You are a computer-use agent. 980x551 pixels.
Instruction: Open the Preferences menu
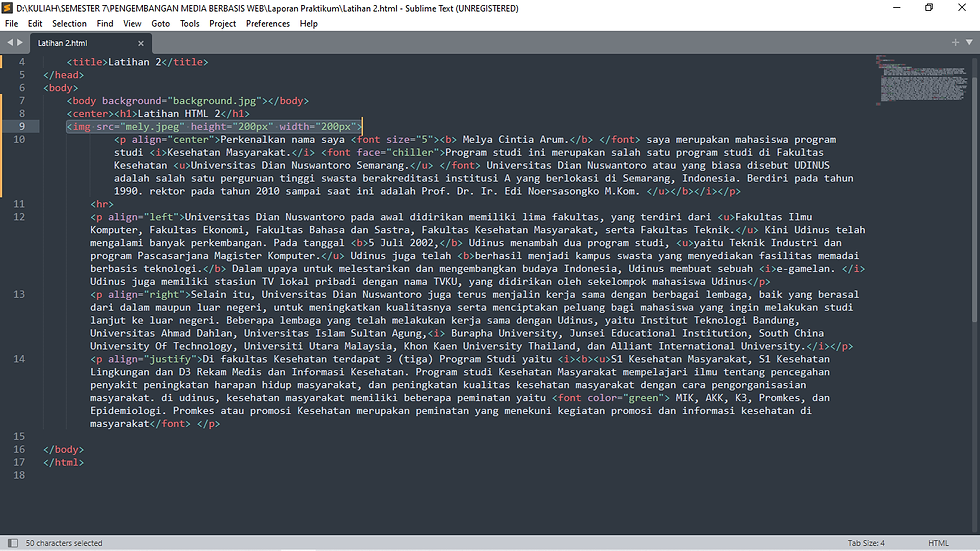point(268,24)
